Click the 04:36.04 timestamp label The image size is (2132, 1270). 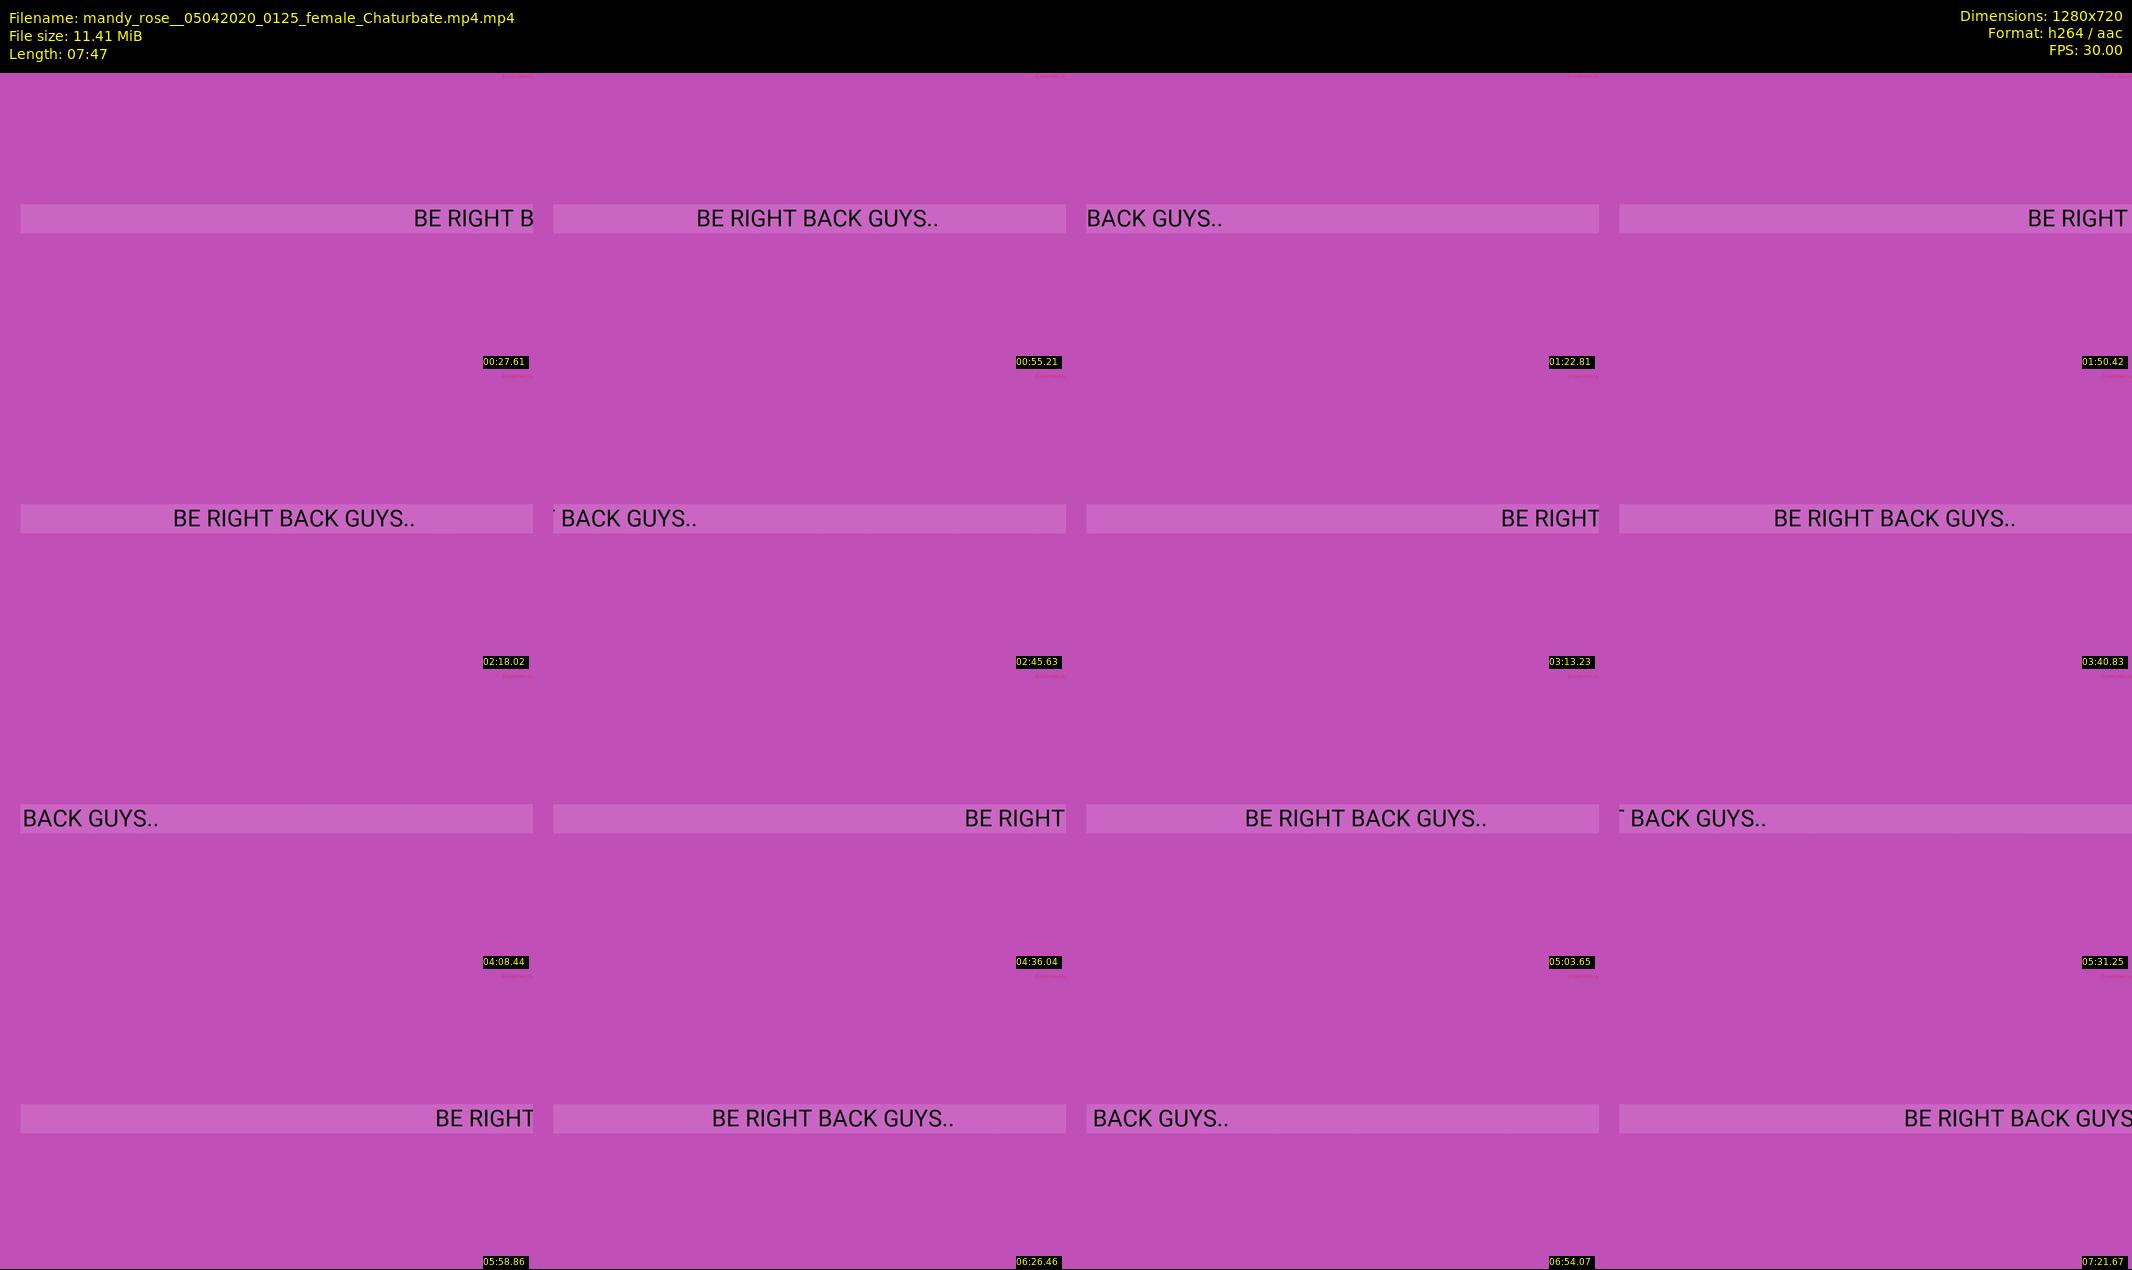1037,962
